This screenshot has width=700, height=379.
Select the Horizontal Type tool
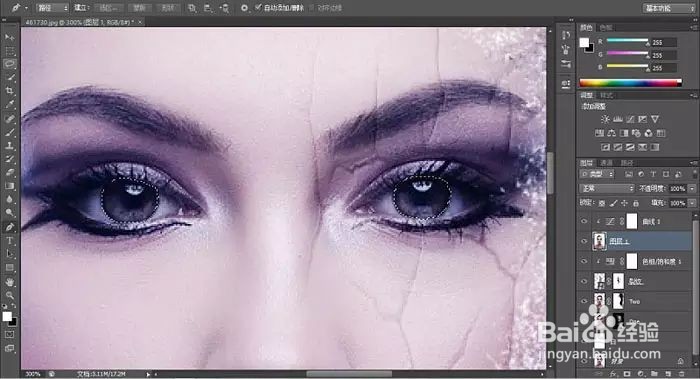(x=9, y=241)
